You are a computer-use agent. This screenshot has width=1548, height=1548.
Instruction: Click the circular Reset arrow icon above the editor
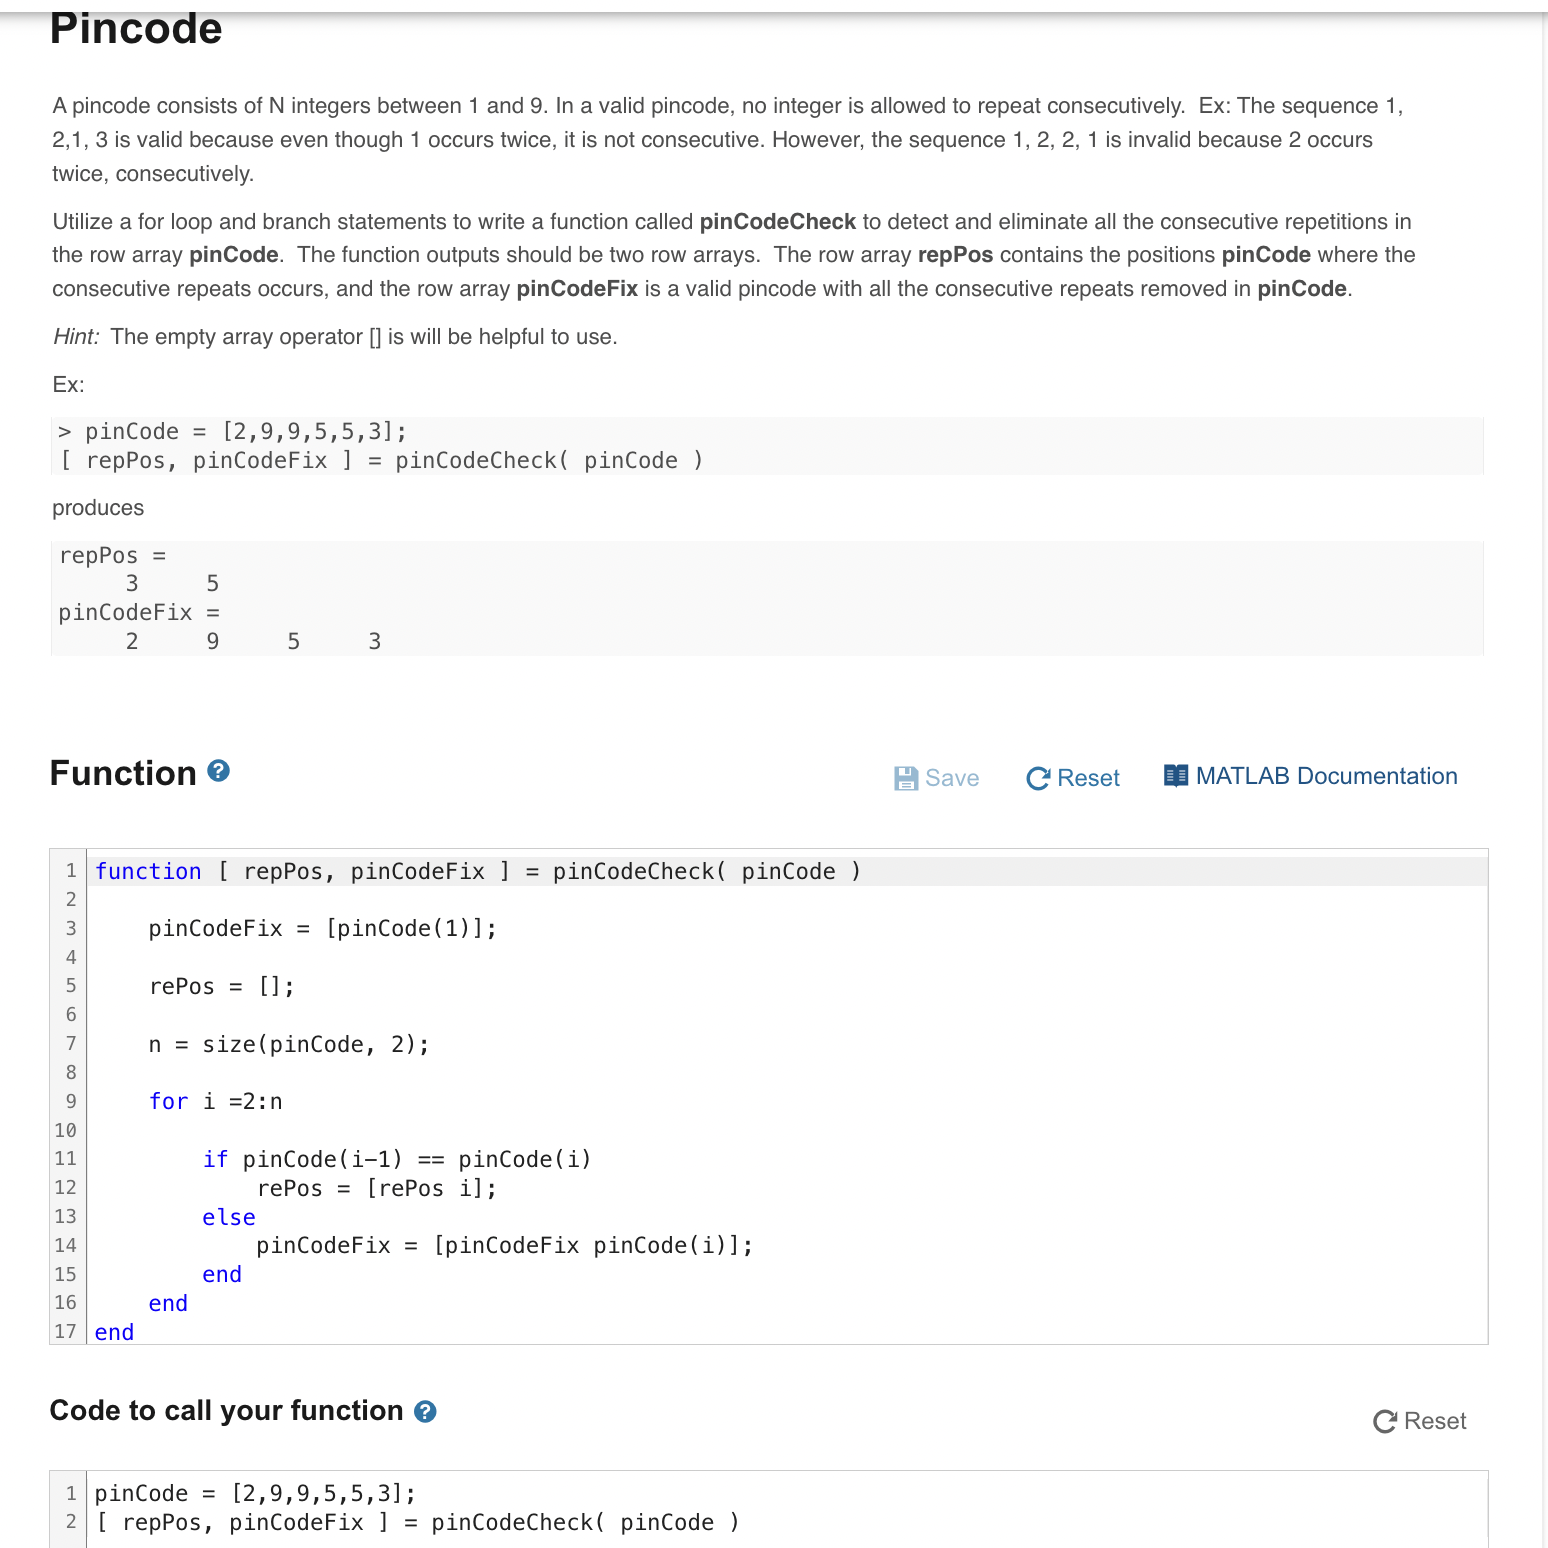[x=1037, y=778]
